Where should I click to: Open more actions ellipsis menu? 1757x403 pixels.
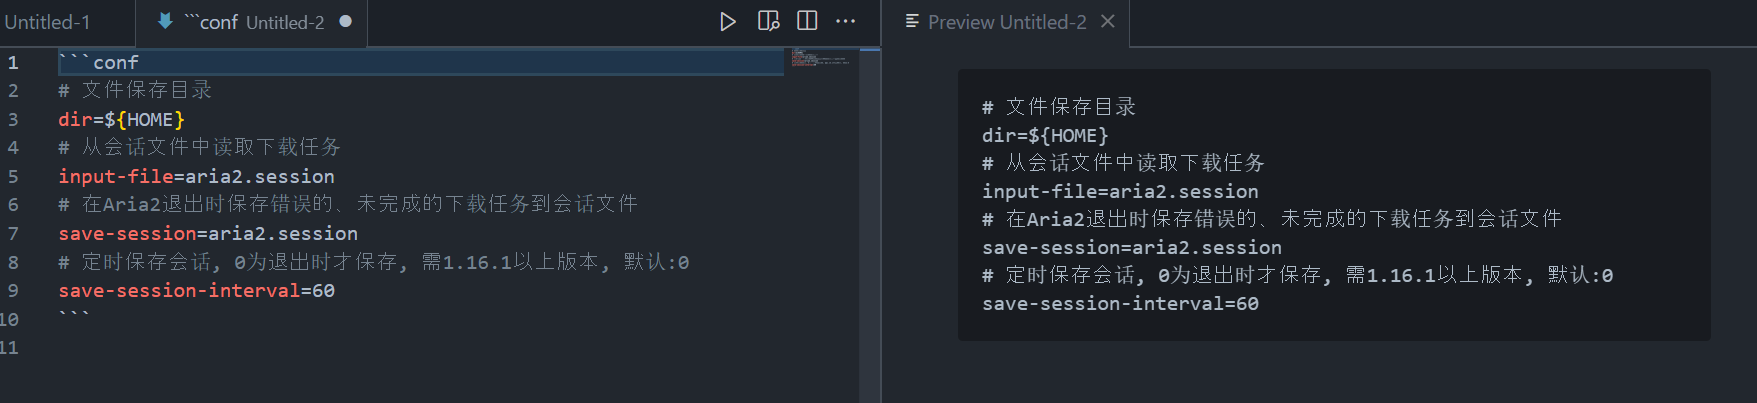[846, 21]
